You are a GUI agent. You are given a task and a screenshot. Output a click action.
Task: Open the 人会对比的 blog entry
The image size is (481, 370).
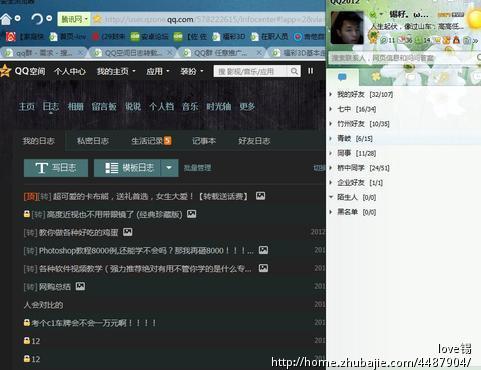tap(43, 305)
